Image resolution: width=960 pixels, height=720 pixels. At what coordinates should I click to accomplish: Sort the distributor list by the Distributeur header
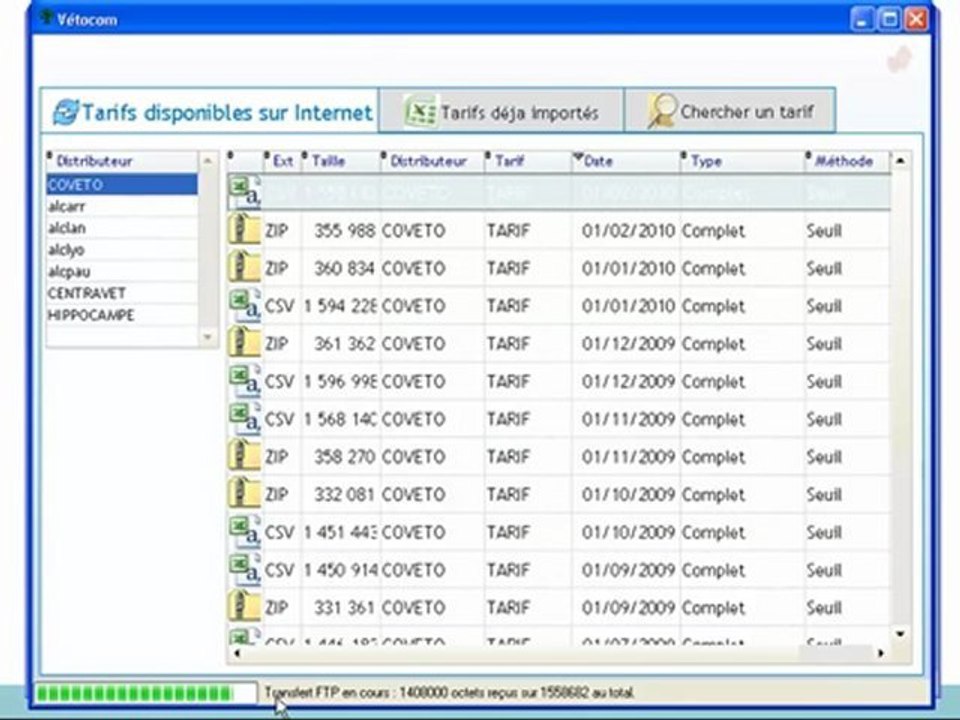point(122,161)
